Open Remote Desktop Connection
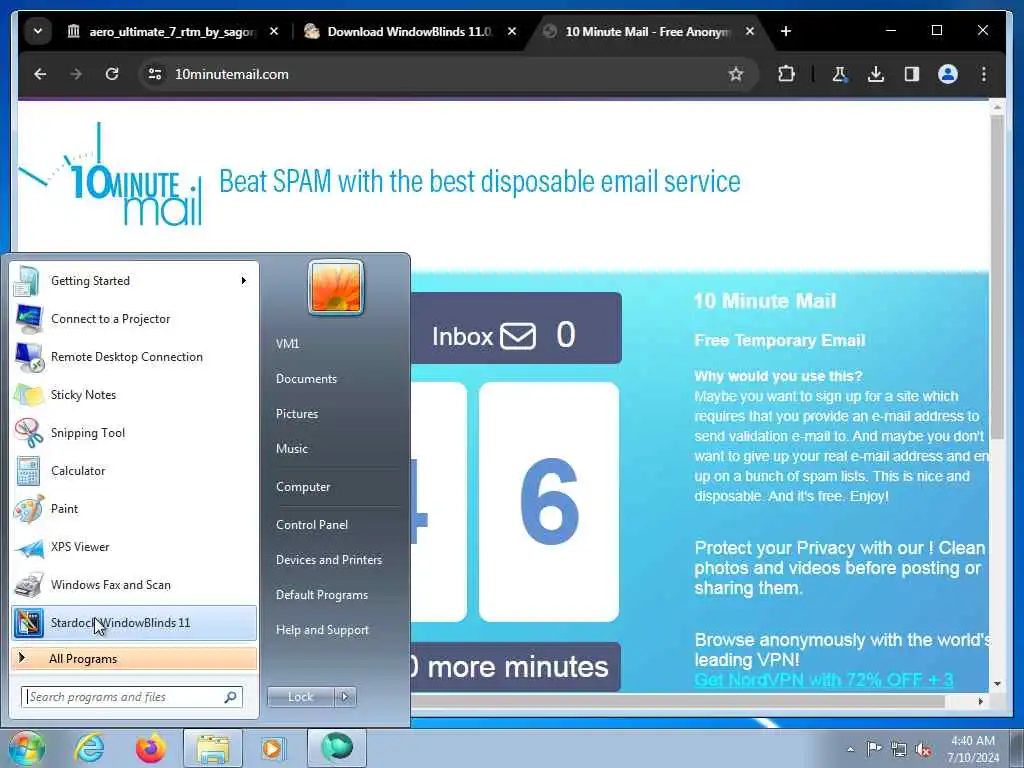Viewport: 1024px width, 768px height. pyautogui.click(x=134, y=357)
